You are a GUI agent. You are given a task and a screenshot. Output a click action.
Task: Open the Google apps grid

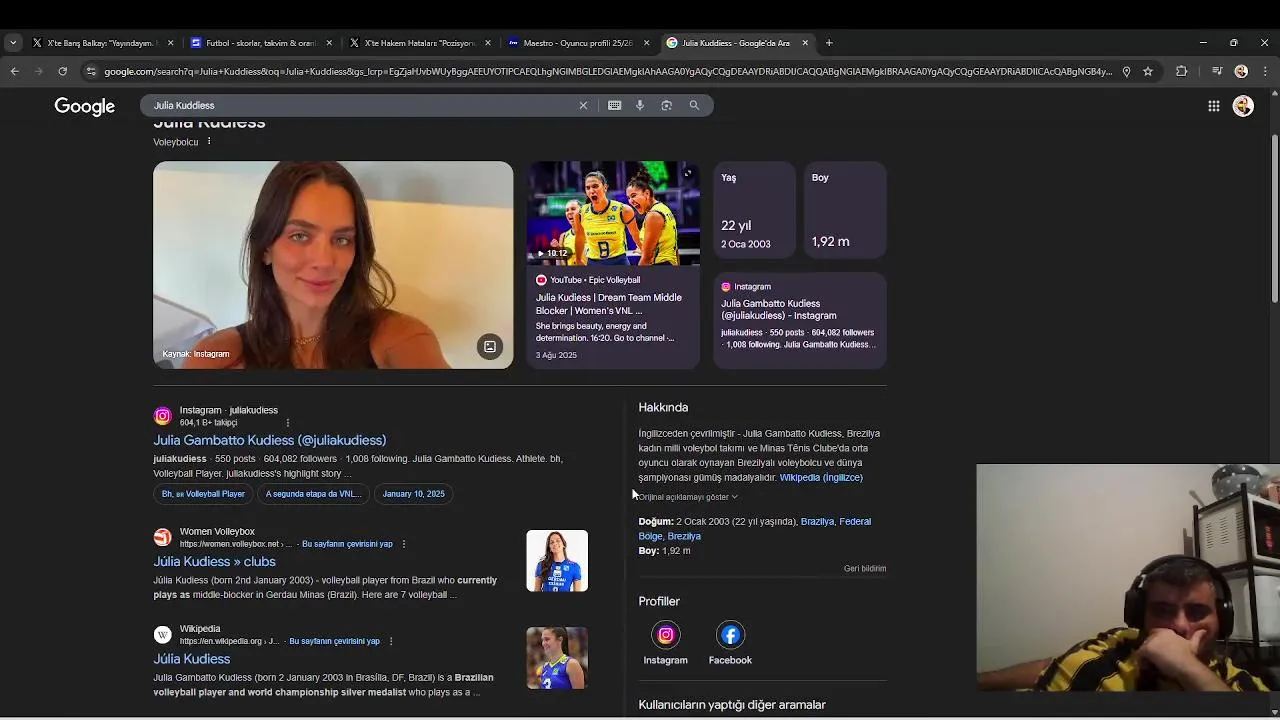tap(1213, 106)
